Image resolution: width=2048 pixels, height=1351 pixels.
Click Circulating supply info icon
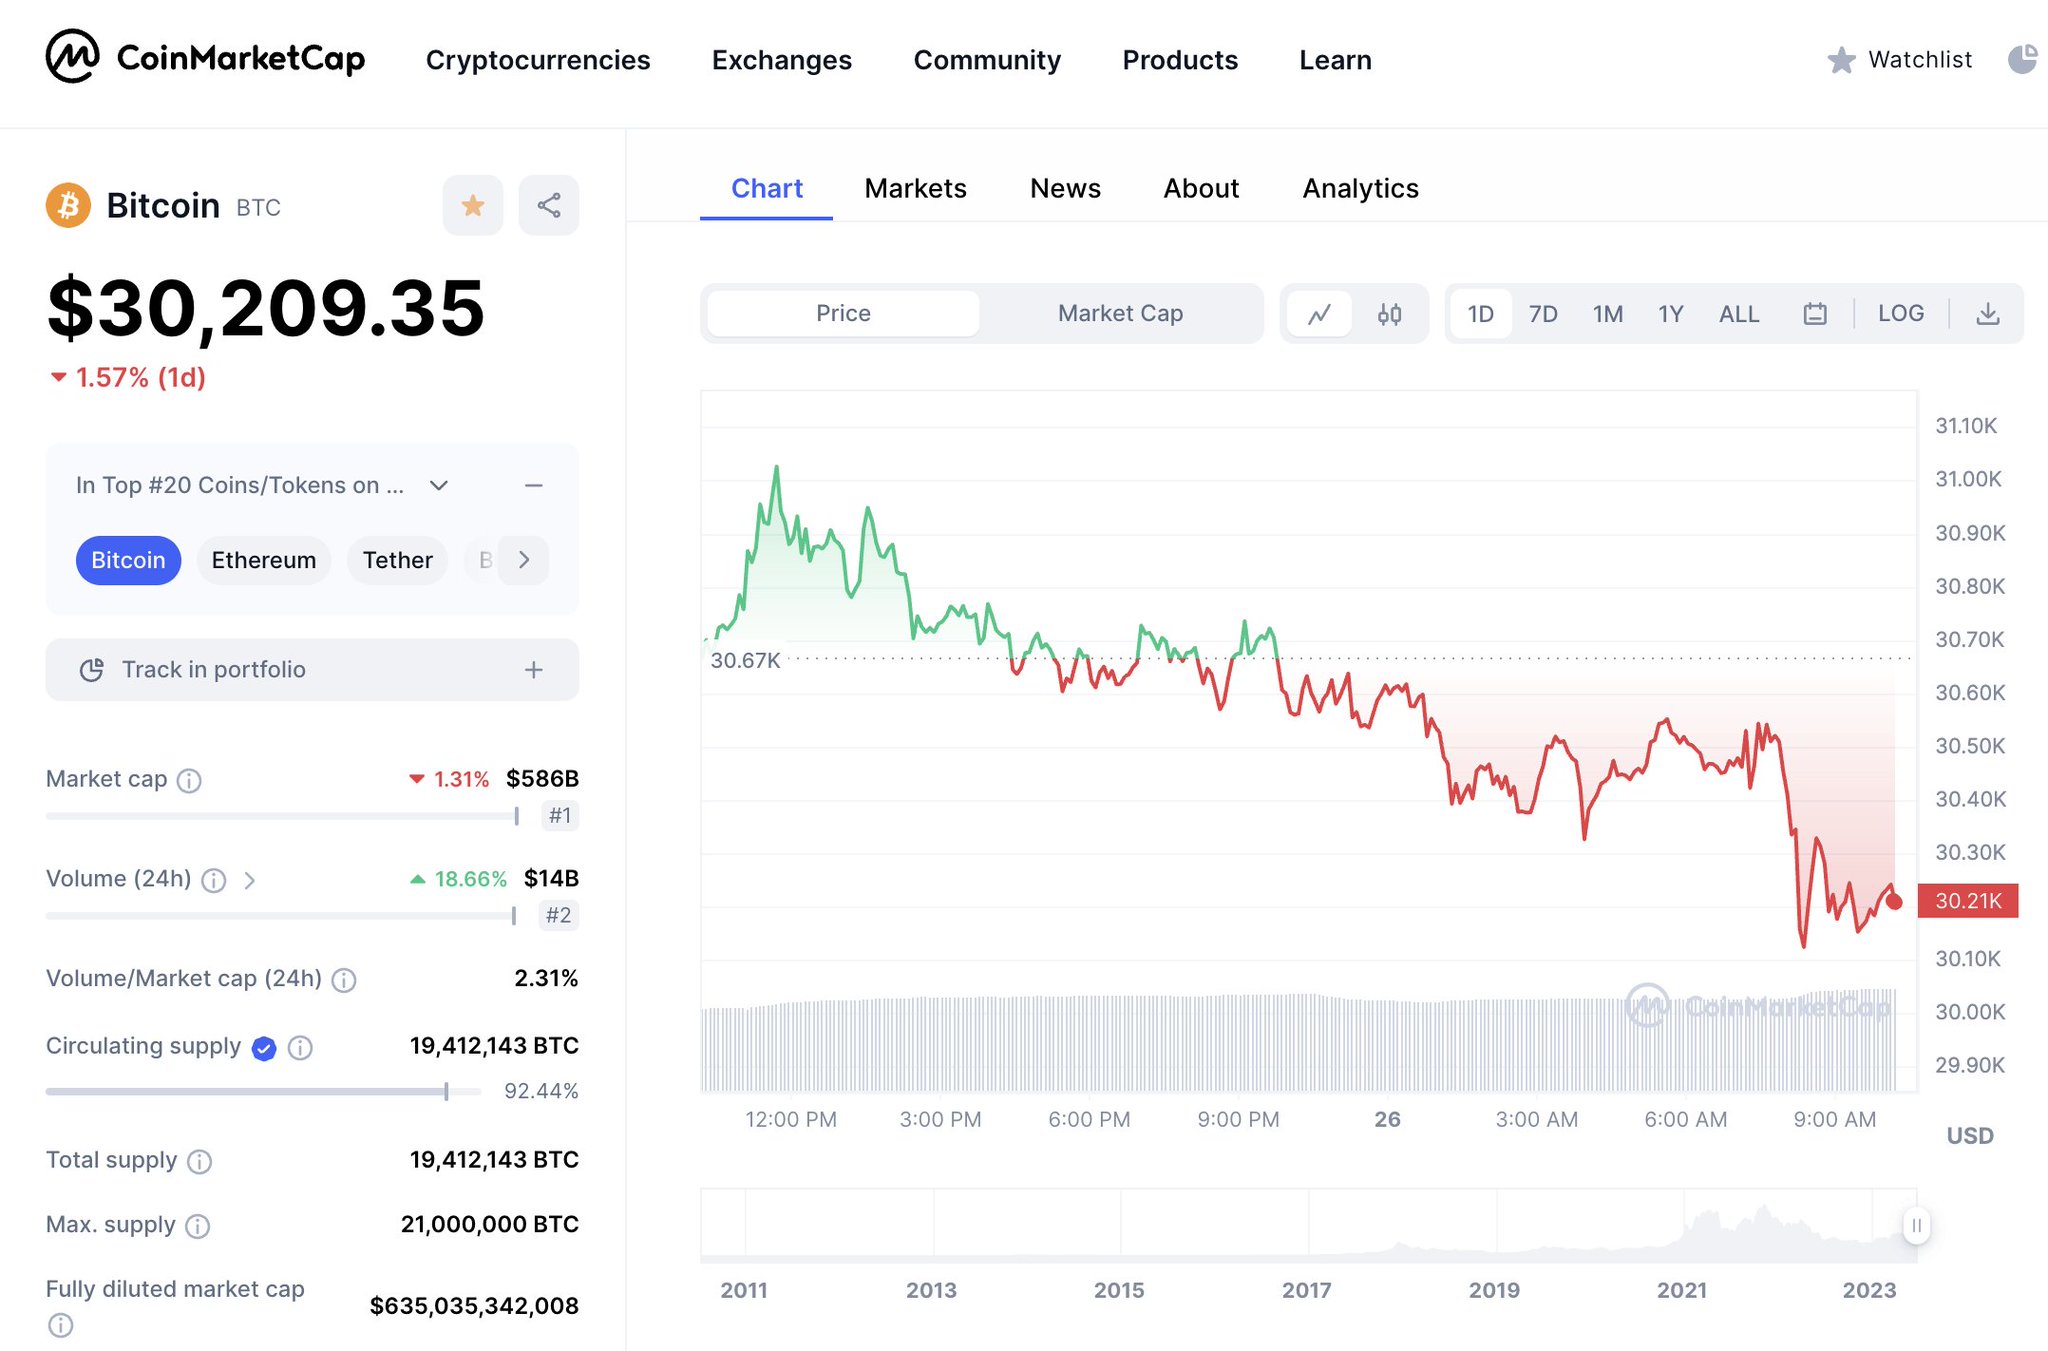tap(300, 1047)
